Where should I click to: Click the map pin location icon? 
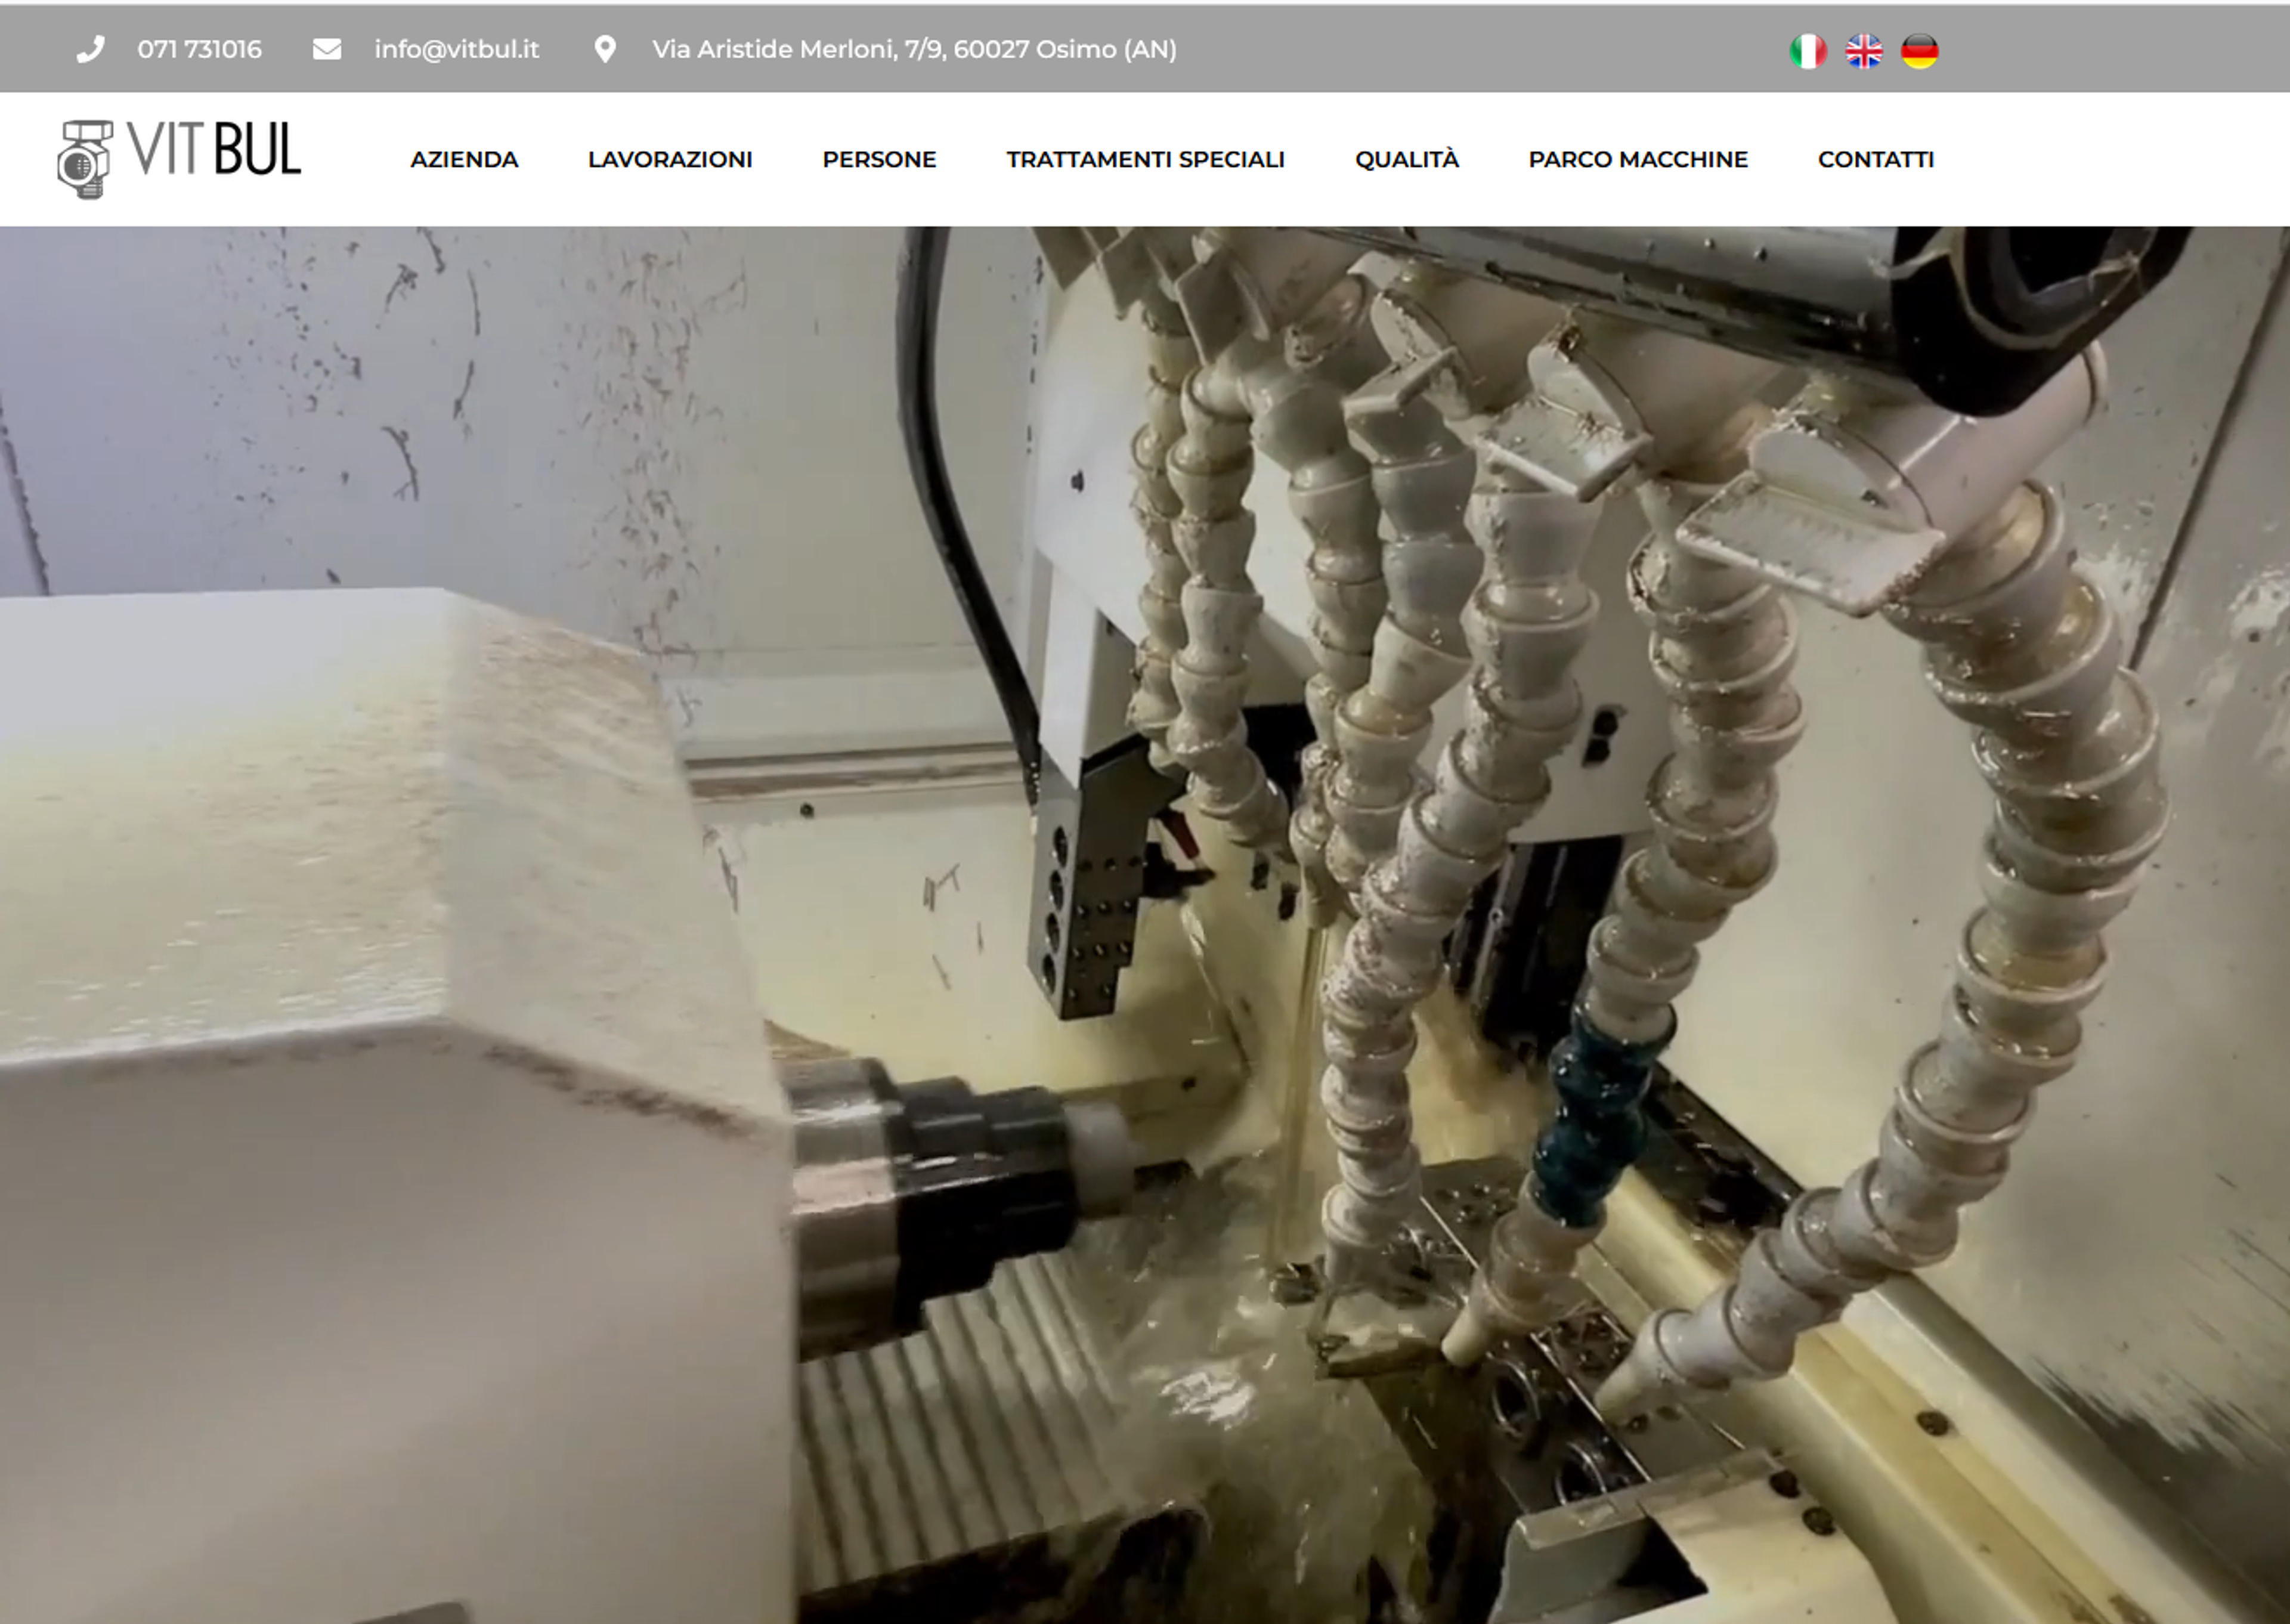[x=605, y=49]
